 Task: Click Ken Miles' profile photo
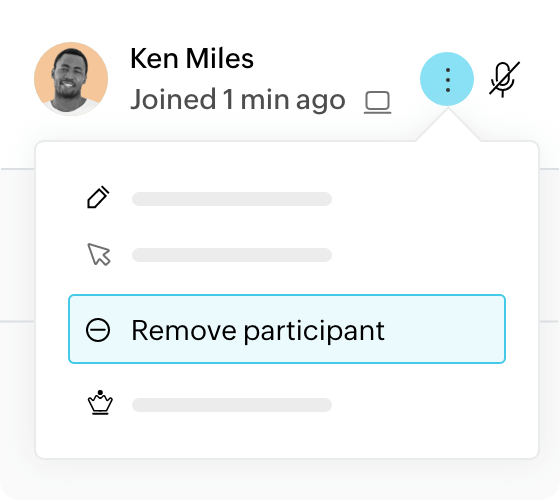coord(71,79)
